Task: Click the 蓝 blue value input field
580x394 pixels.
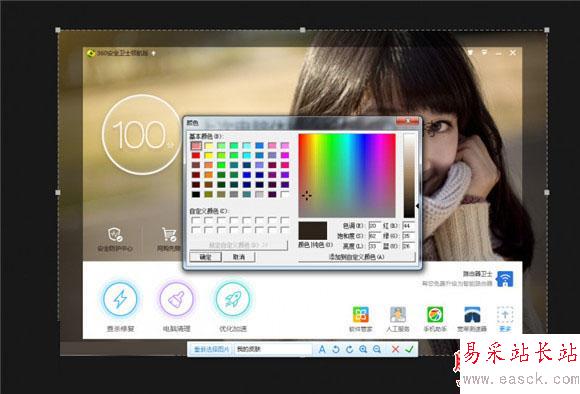Action: click(x=408, y=246)
